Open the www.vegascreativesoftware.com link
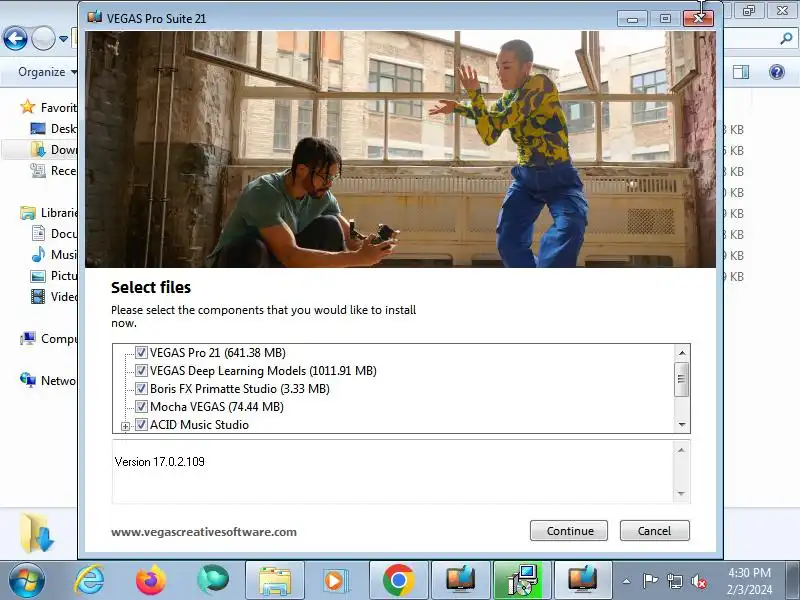This screenshot has height=600, width=800. point(204,532)
